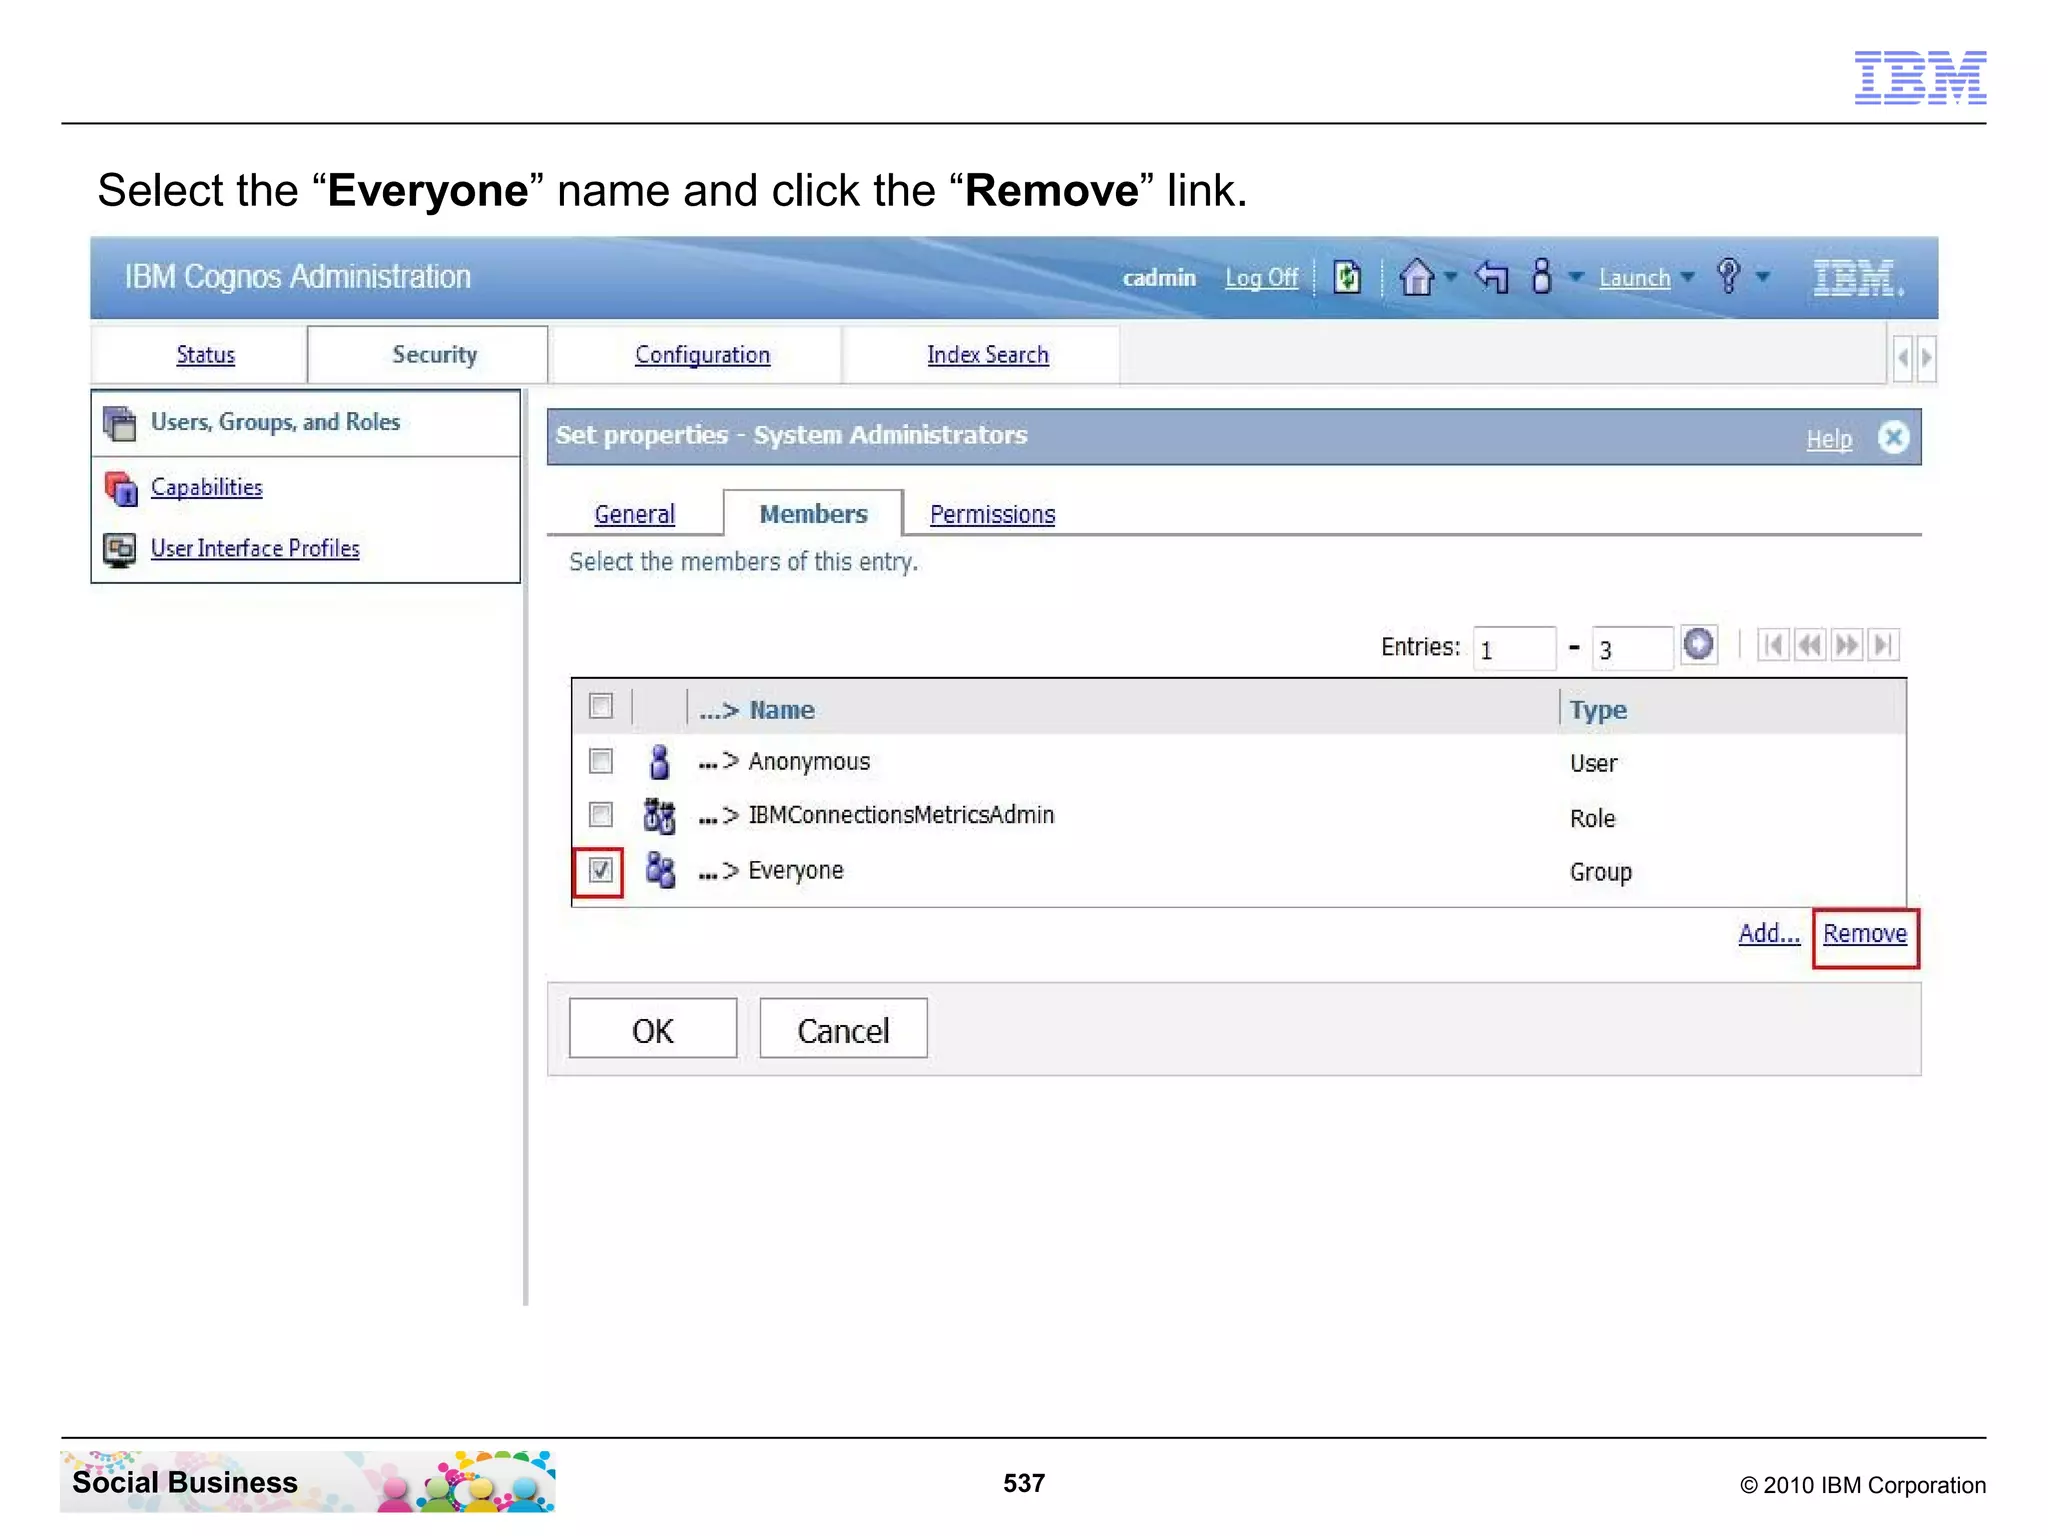Check the IBMConnectionsMetricsAdmin row checkbox
2048x1536 pixels.
click(601, 815)
